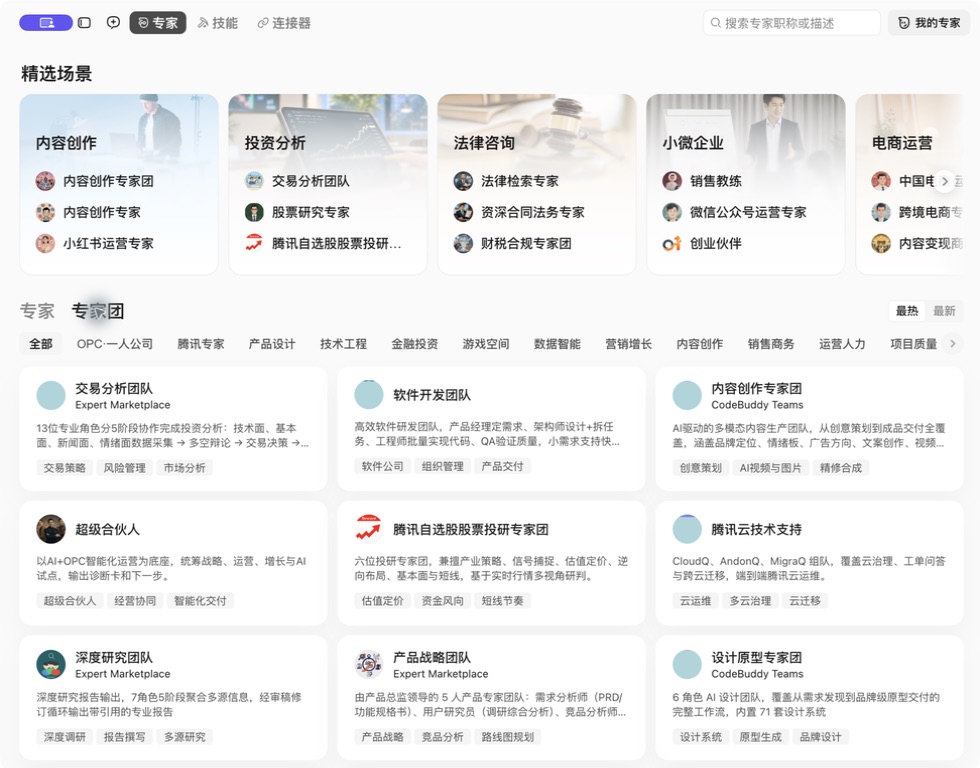Screen dimensions: 980x768
Task: Click the 多云治理 tag
Action: pyautogui.click(x=750, y=601)
